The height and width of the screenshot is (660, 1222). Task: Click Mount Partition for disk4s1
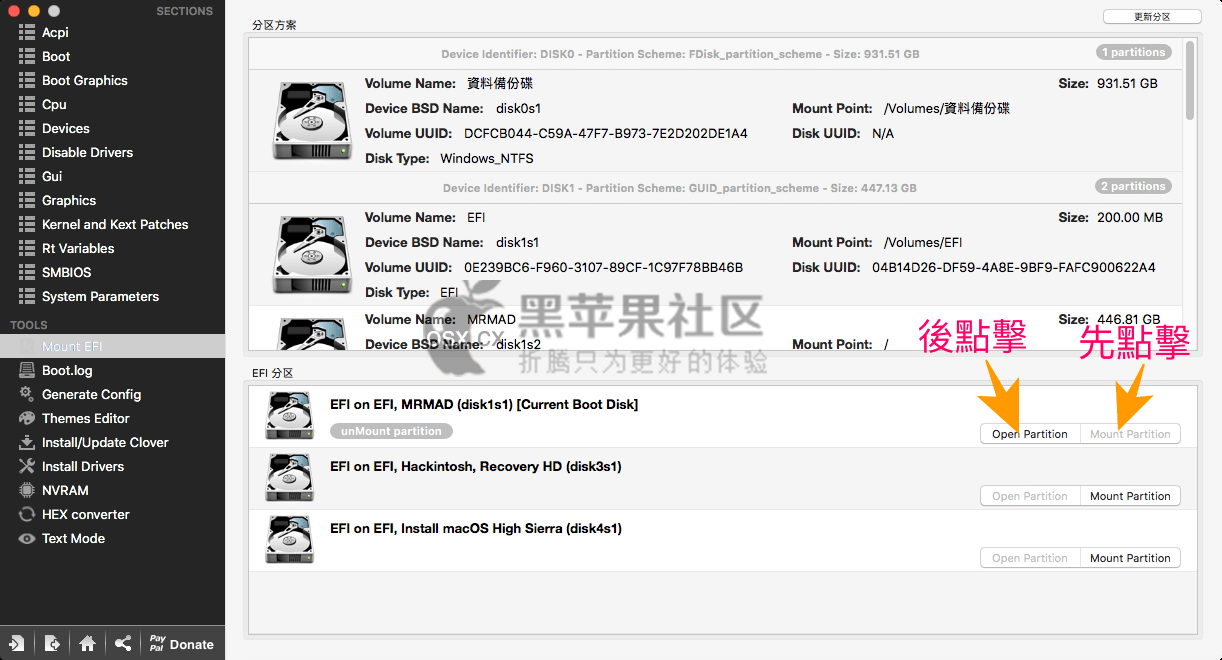pos(1130,558)
